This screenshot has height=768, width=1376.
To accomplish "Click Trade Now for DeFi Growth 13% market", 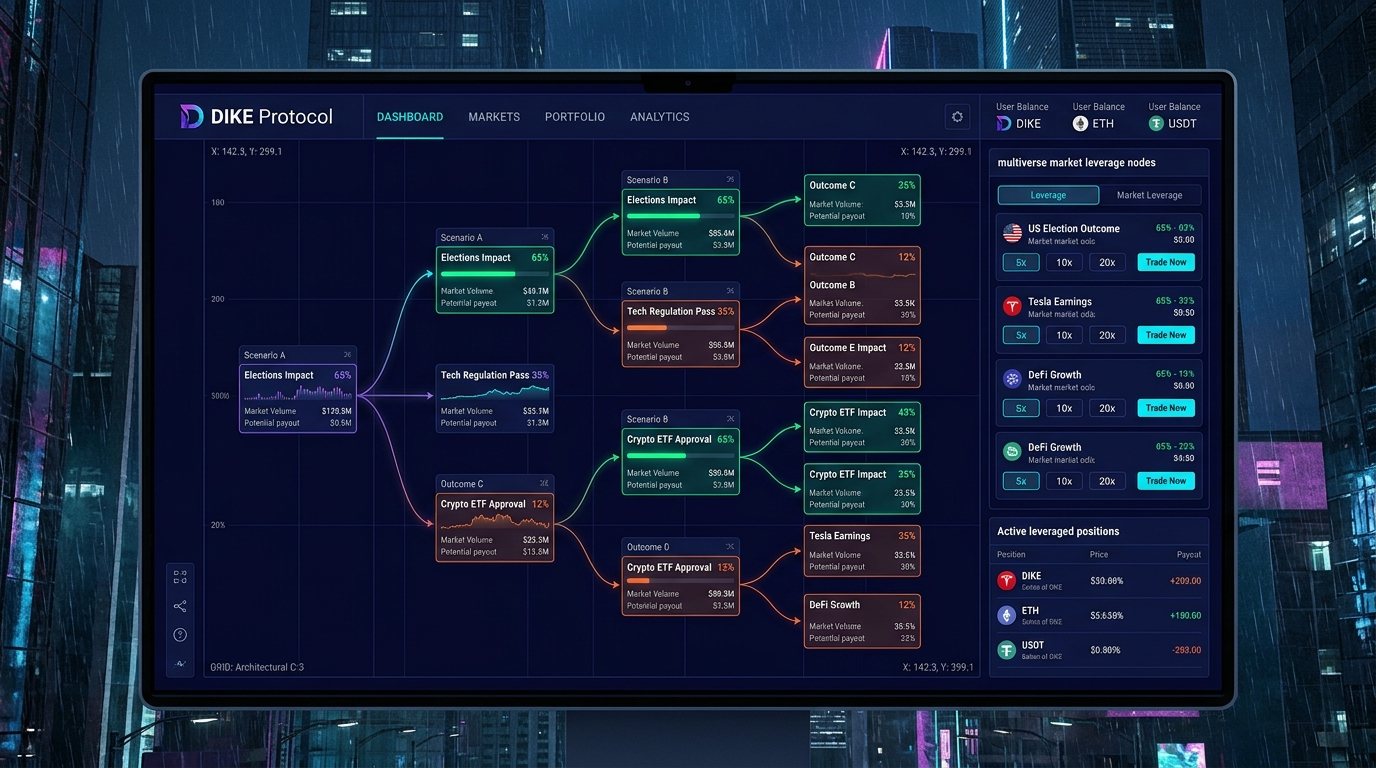I will pyautogui.click(x=1166, y=408).
